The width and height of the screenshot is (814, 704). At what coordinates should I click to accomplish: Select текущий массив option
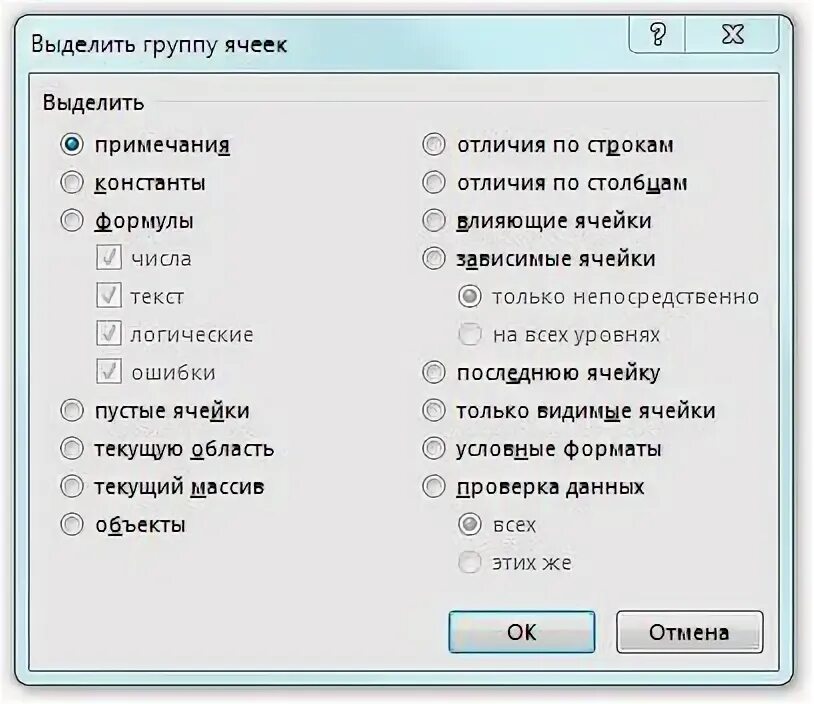pyautogui.click(x=72, y=486)
